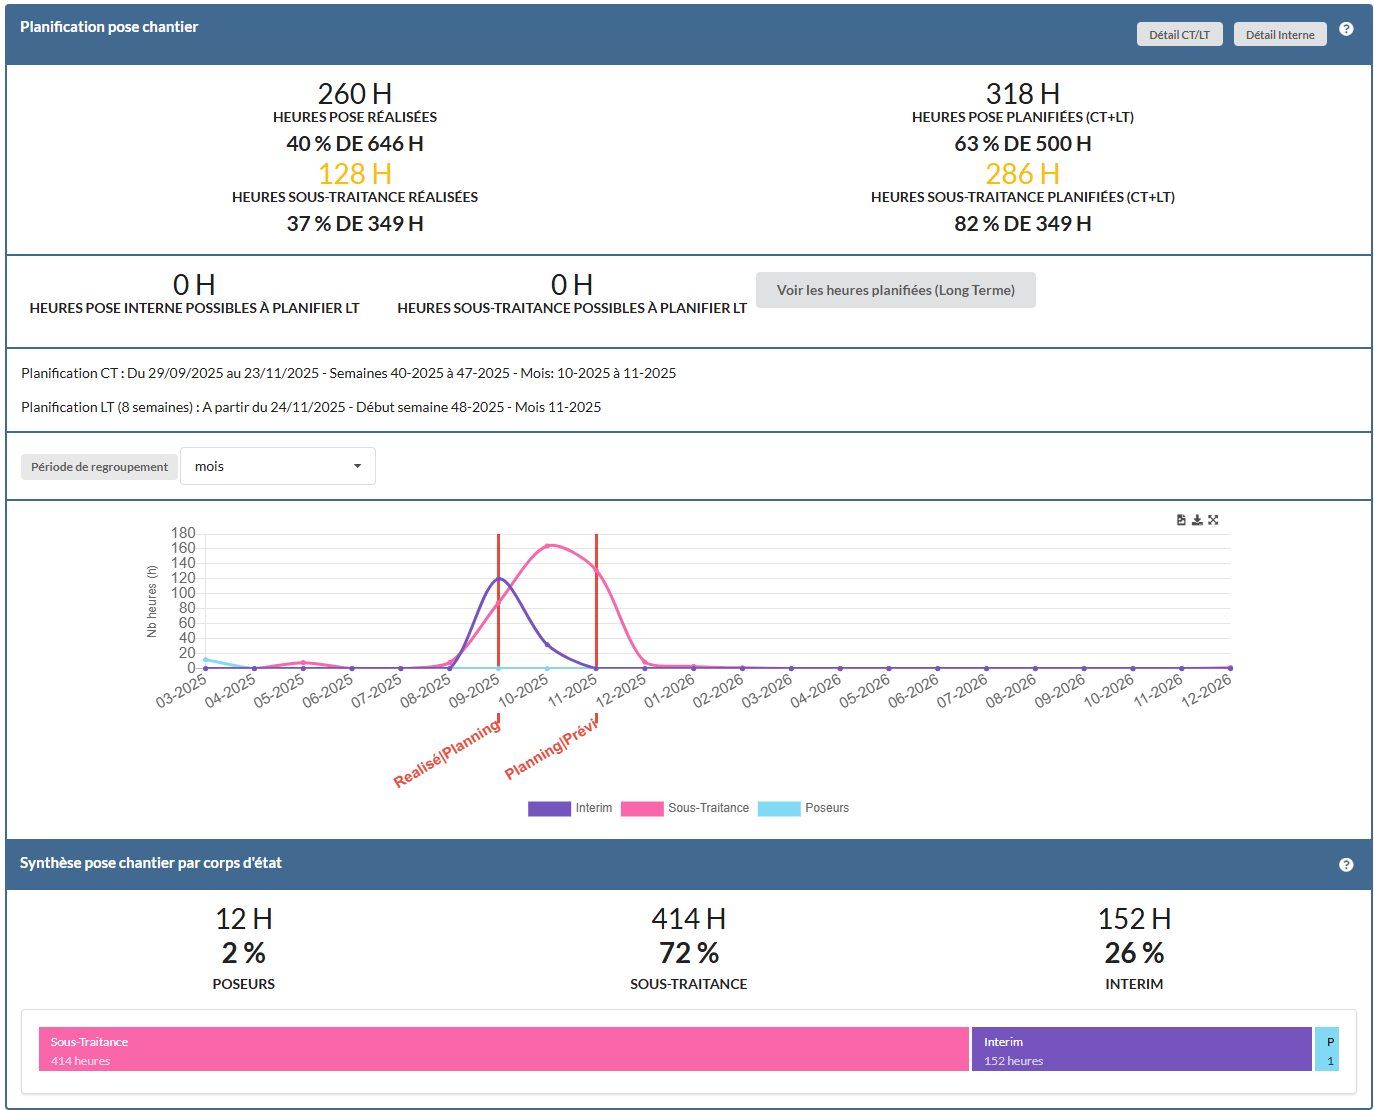Open the Détail Interne view
The image size is (1374, 1110).
pyautogui.click(x=1280, y=35)
